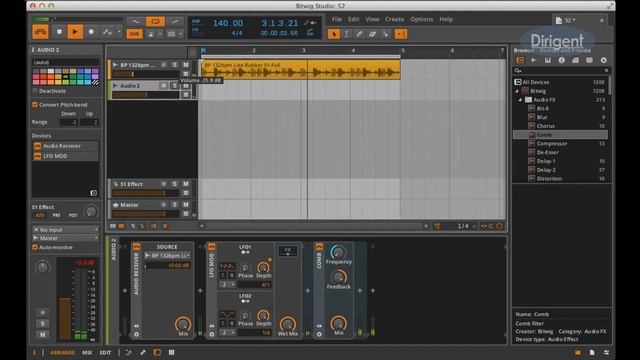Click the Comb Frequency knob

[338, 252]
